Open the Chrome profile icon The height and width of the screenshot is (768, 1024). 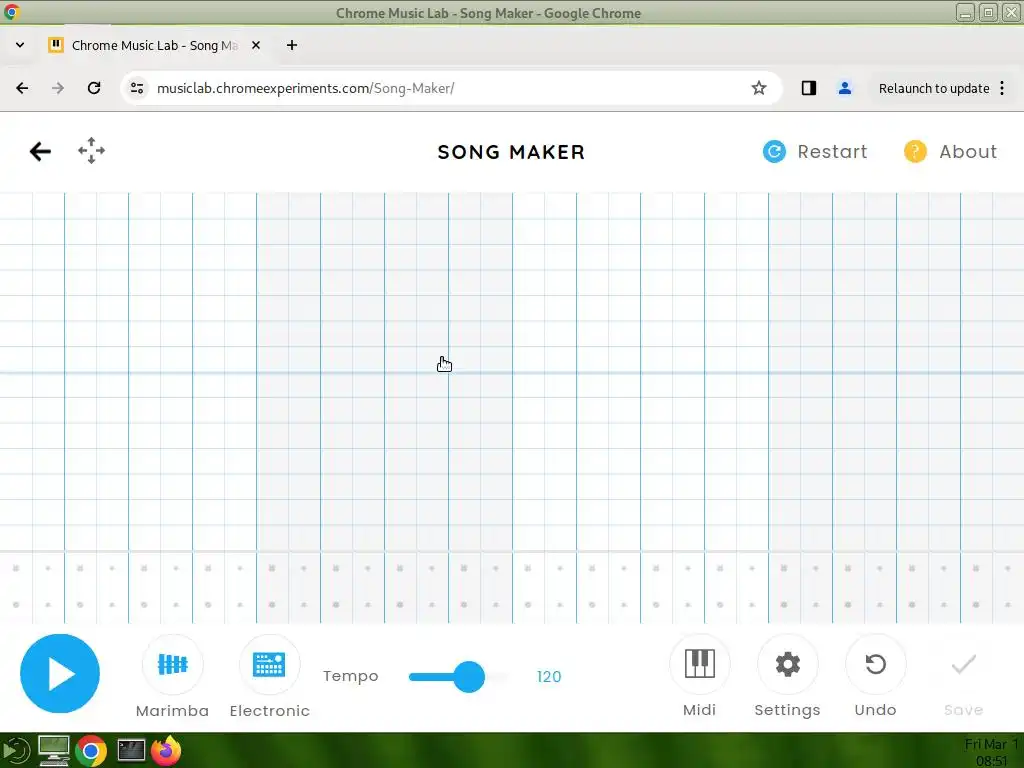(x=844, y=88)
